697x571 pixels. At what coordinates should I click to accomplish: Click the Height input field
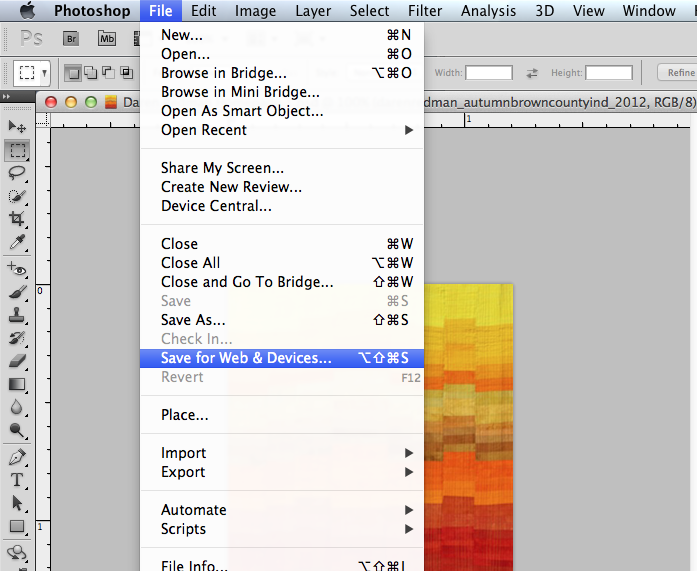tap(609, 72)
